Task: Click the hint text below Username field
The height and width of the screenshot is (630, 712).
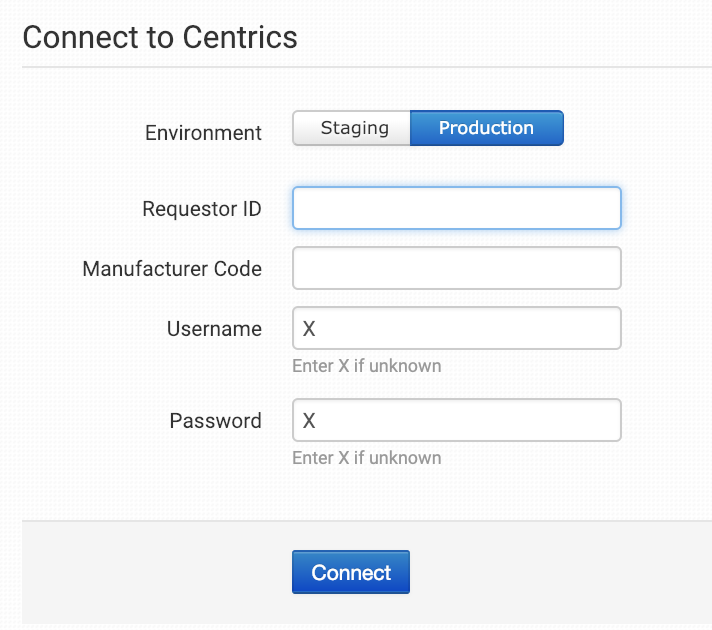Action: tap(366, 366)
